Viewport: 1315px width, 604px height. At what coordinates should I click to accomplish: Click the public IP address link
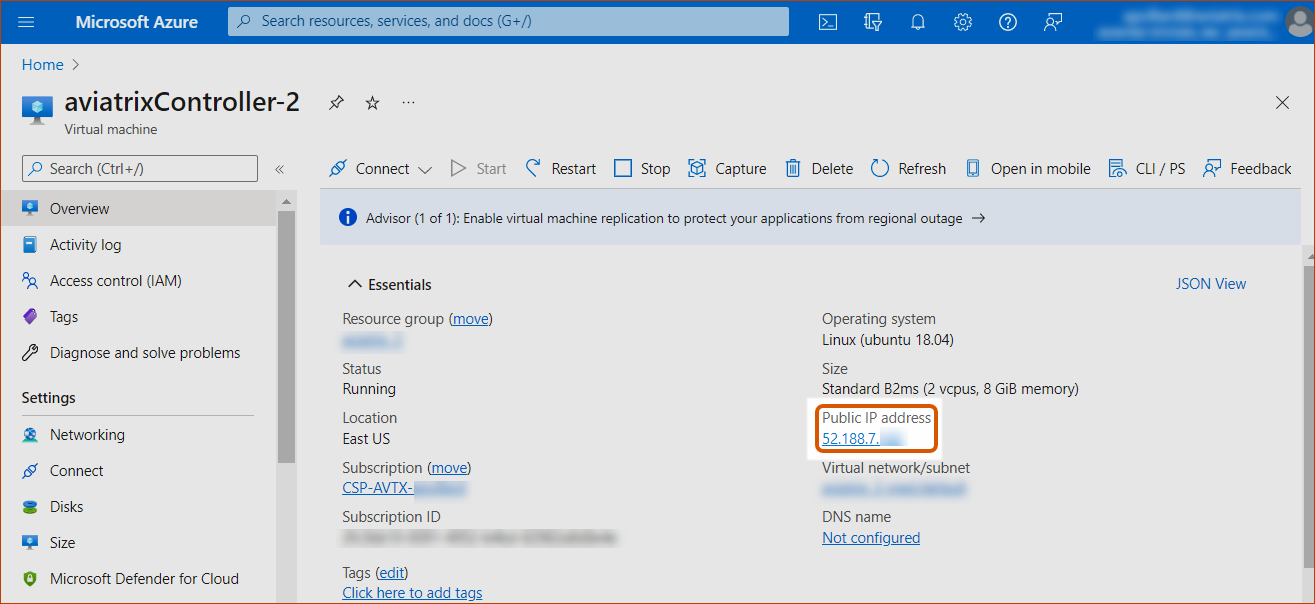pos(863,439)
